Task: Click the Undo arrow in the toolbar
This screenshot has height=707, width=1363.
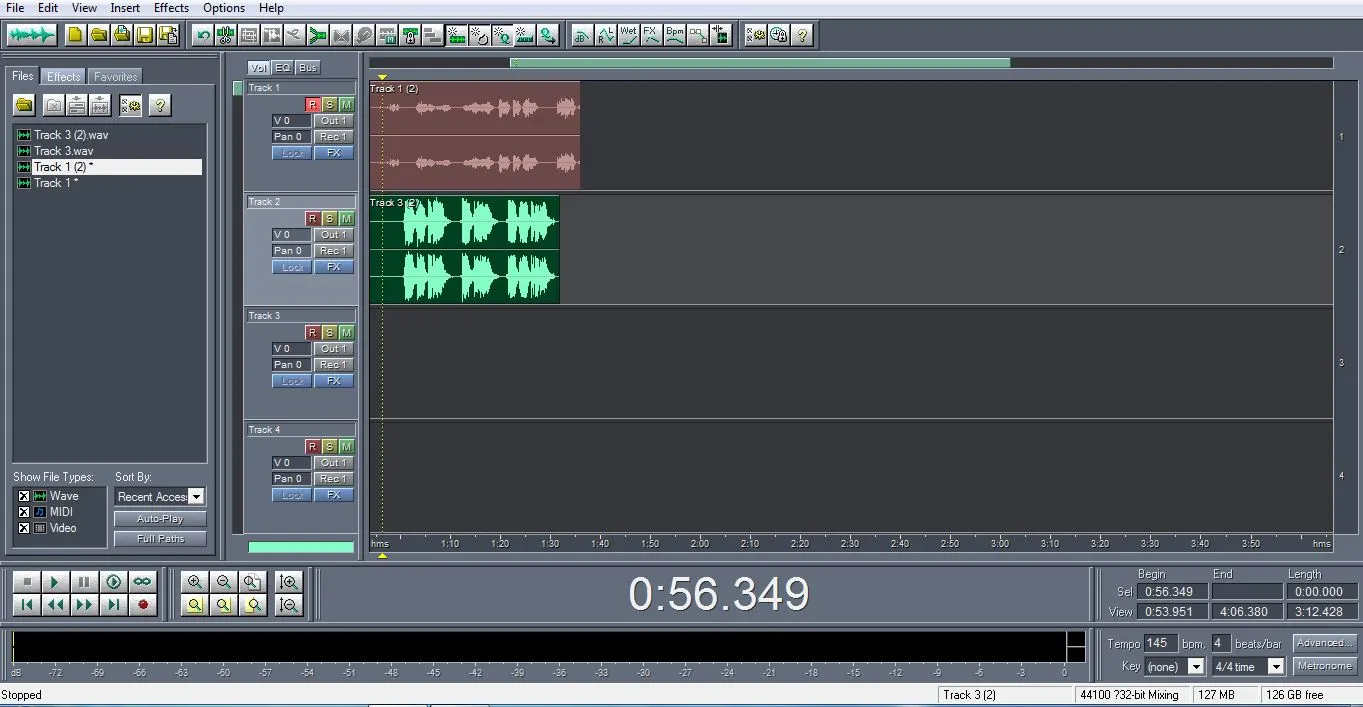Action: click(x=204, y=36)
